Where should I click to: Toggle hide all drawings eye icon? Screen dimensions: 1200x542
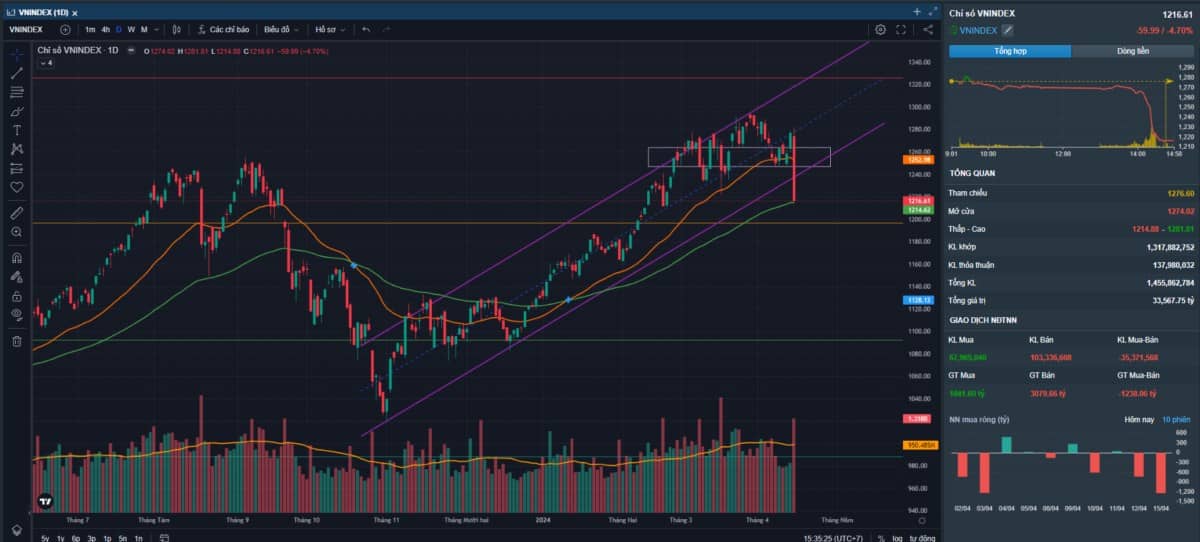(17, 315)
